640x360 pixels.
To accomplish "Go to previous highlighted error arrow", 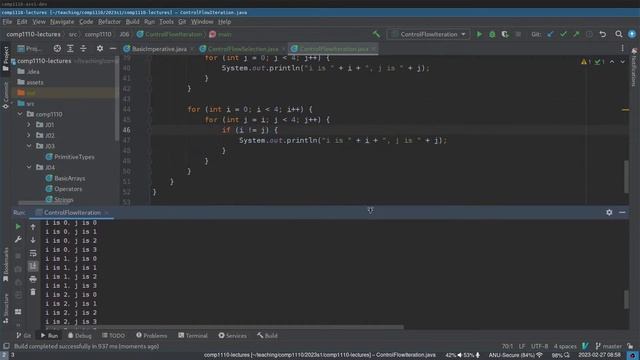I will pyautogui.click(x=612, y=62).
